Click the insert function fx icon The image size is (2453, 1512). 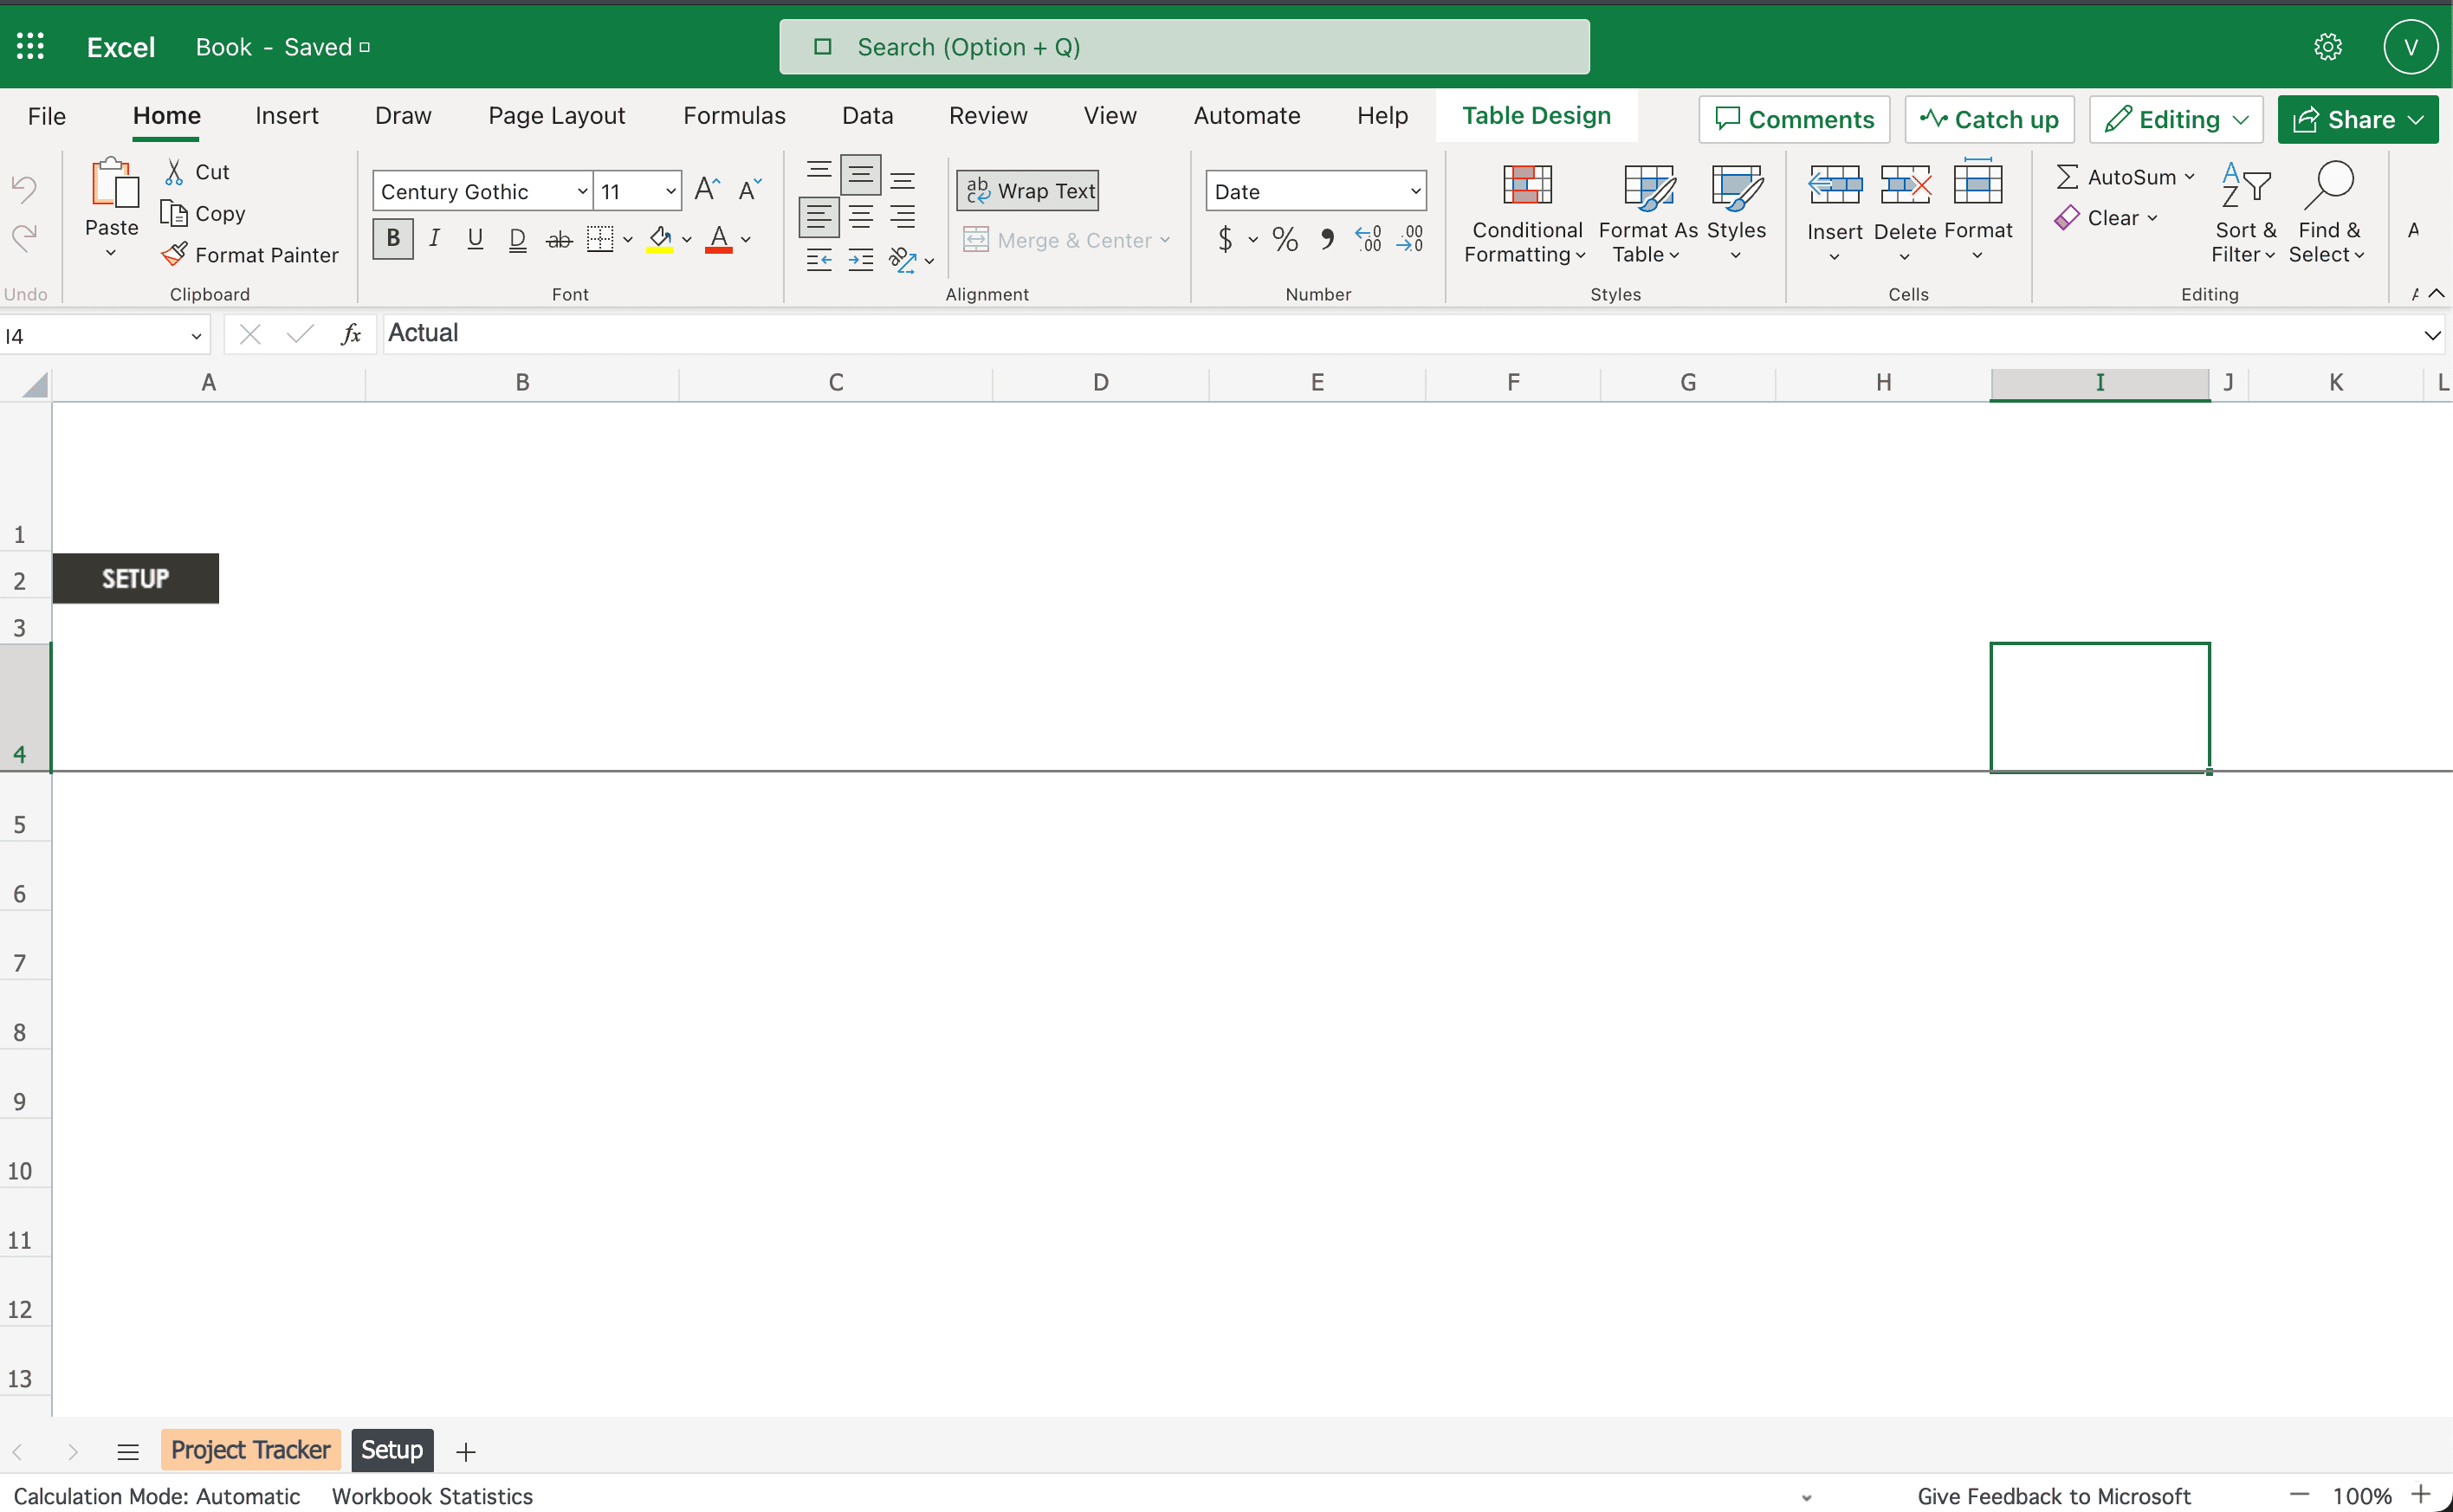351,334
